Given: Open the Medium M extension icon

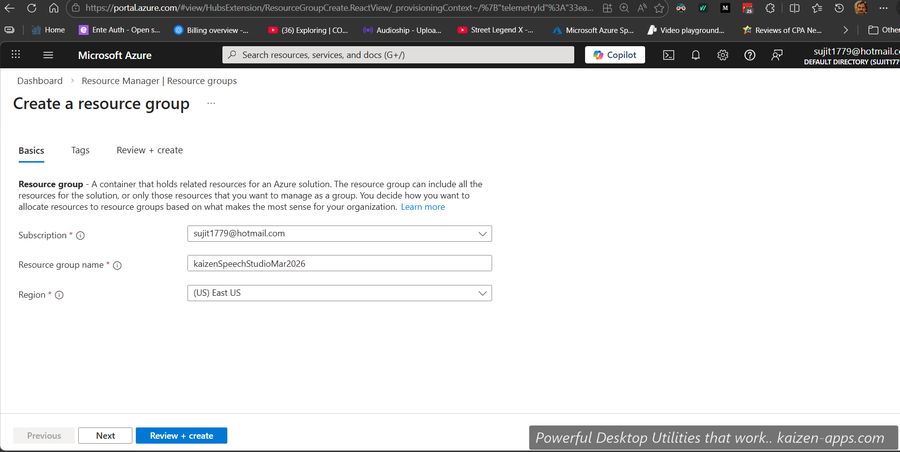Looking at the screenshot, I should (725, 8).
